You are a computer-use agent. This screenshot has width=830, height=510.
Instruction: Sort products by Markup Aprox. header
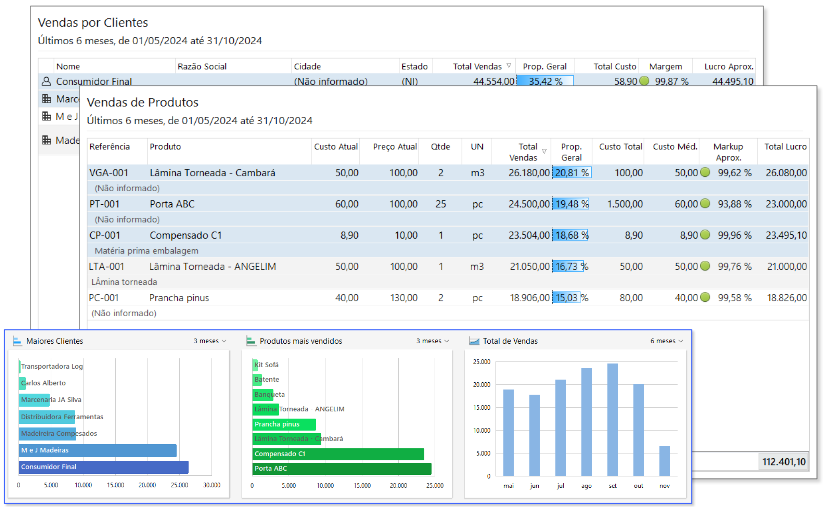point(728,151)
